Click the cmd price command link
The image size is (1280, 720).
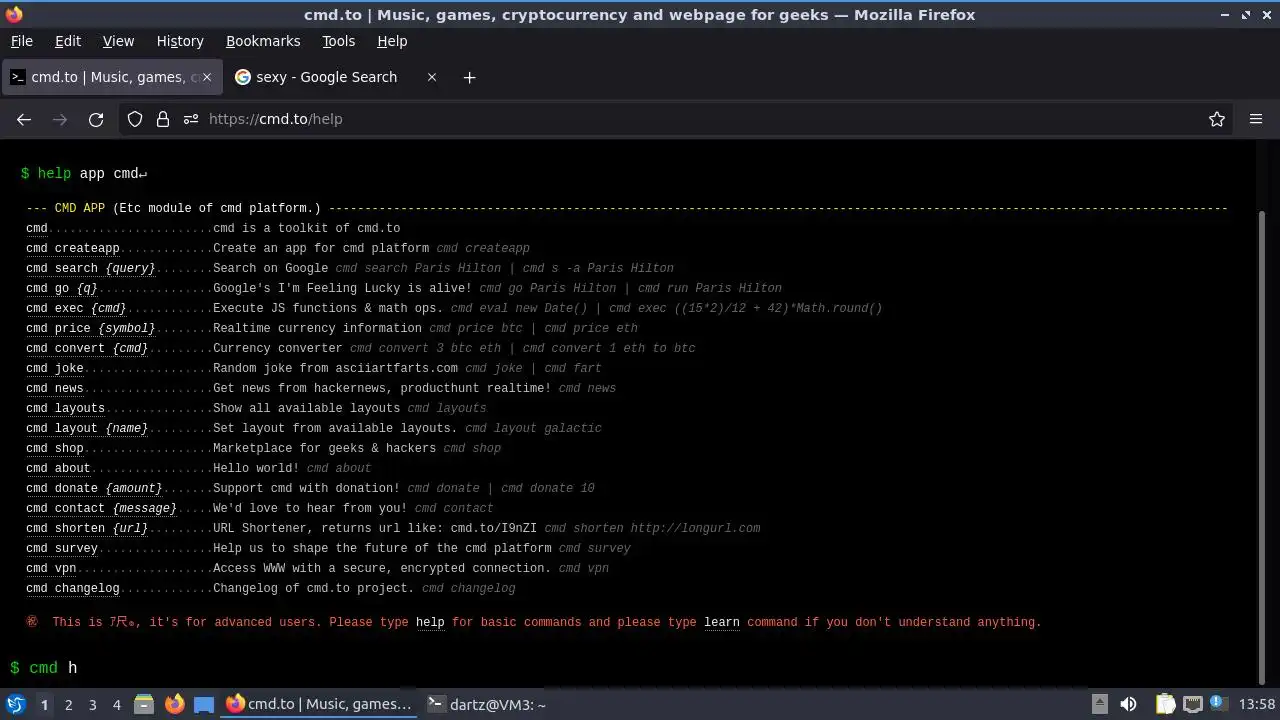[x=91, y=328]
